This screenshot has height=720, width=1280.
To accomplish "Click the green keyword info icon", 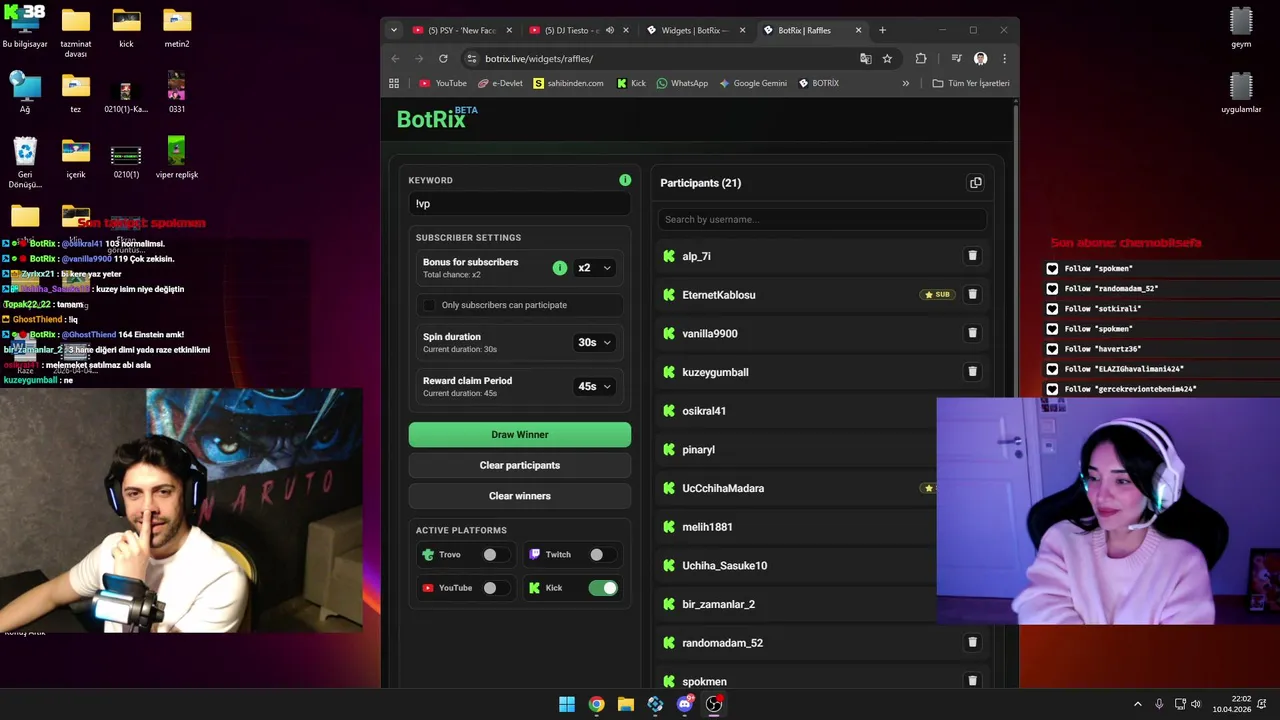I will 625,180.
